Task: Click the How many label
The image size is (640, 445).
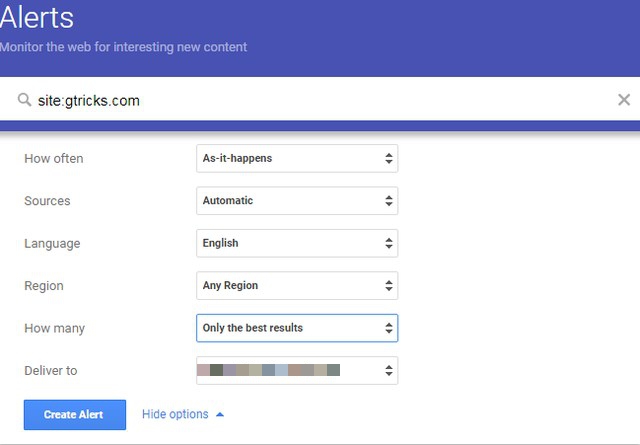Action: [x=54, y=328]
